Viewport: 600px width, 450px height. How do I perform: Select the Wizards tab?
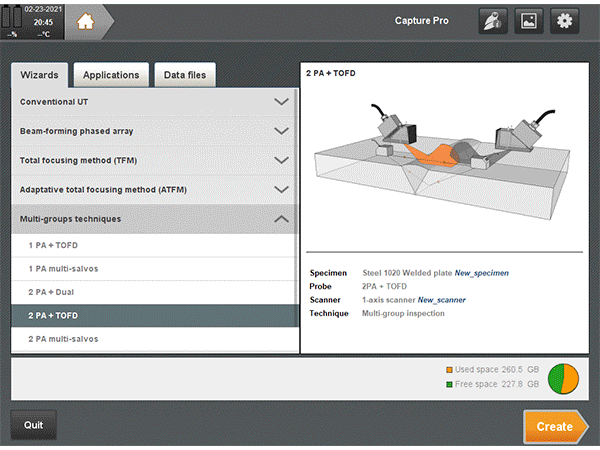click(42, 75)
